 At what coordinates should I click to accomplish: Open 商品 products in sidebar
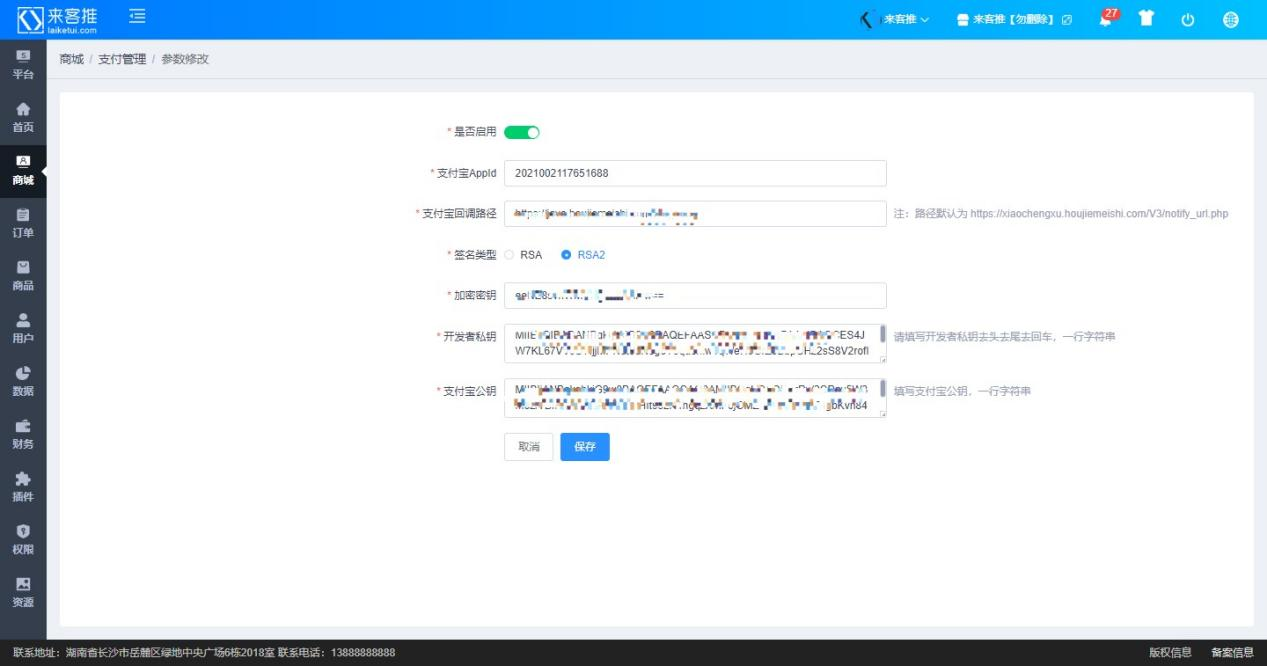(x=23, y=276)
